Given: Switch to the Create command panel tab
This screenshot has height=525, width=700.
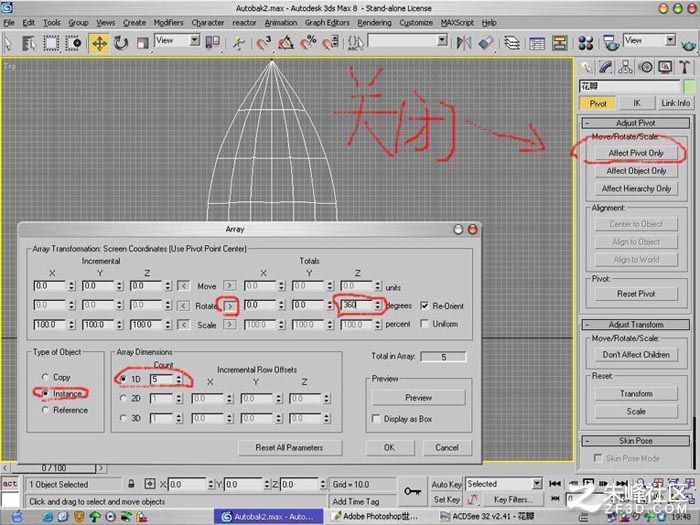Looking at the screenshot, I should (x=586, y=67).
